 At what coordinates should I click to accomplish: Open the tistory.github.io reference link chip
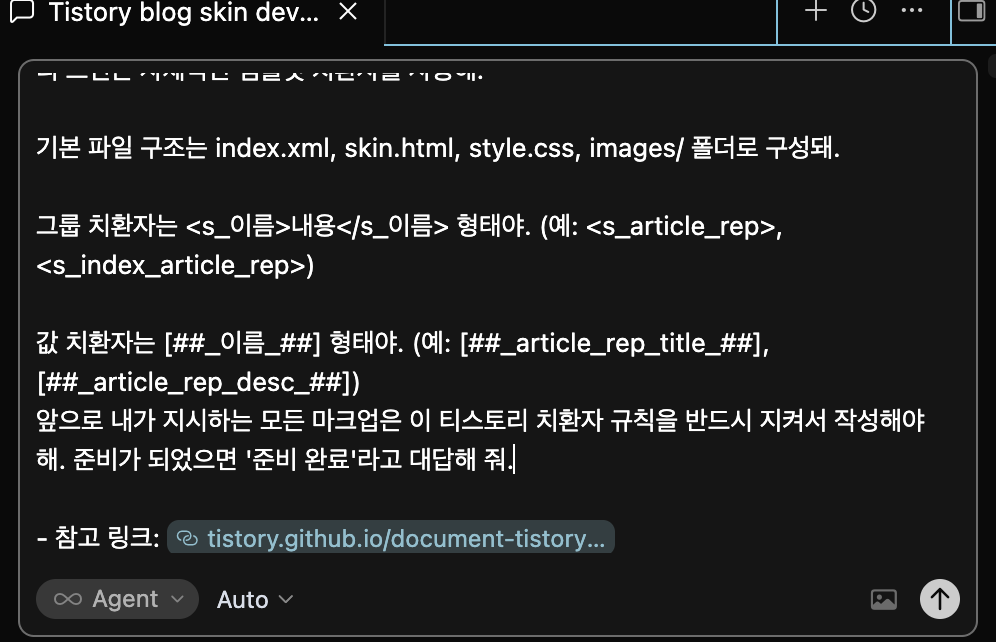(x=391, y=538)
